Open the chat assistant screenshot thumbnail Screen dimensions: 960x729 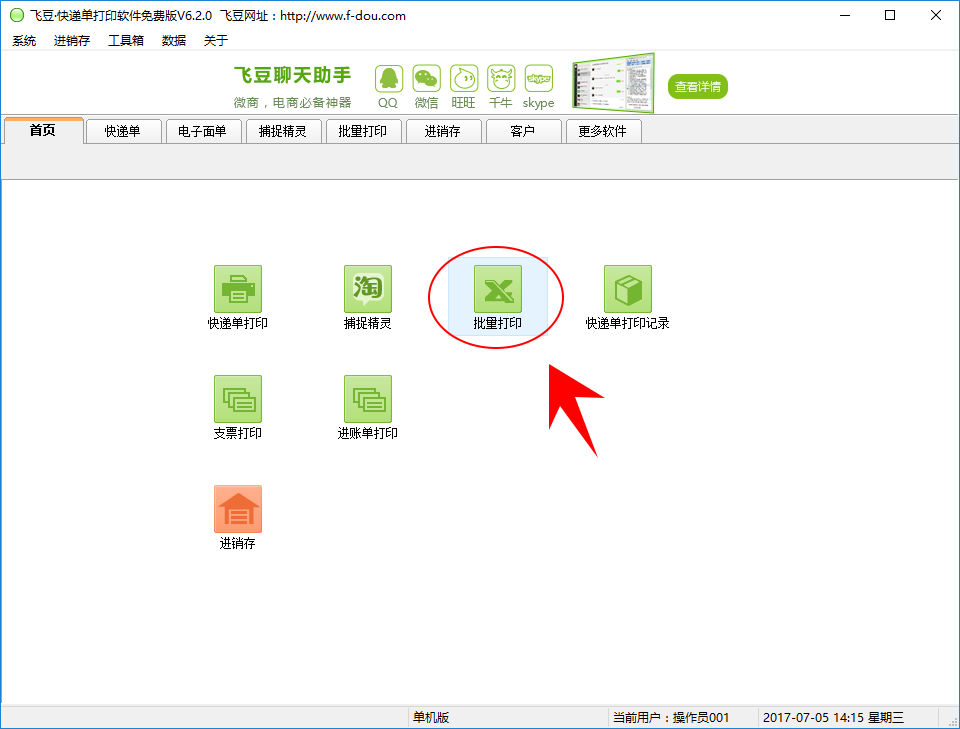pos(613,83)
